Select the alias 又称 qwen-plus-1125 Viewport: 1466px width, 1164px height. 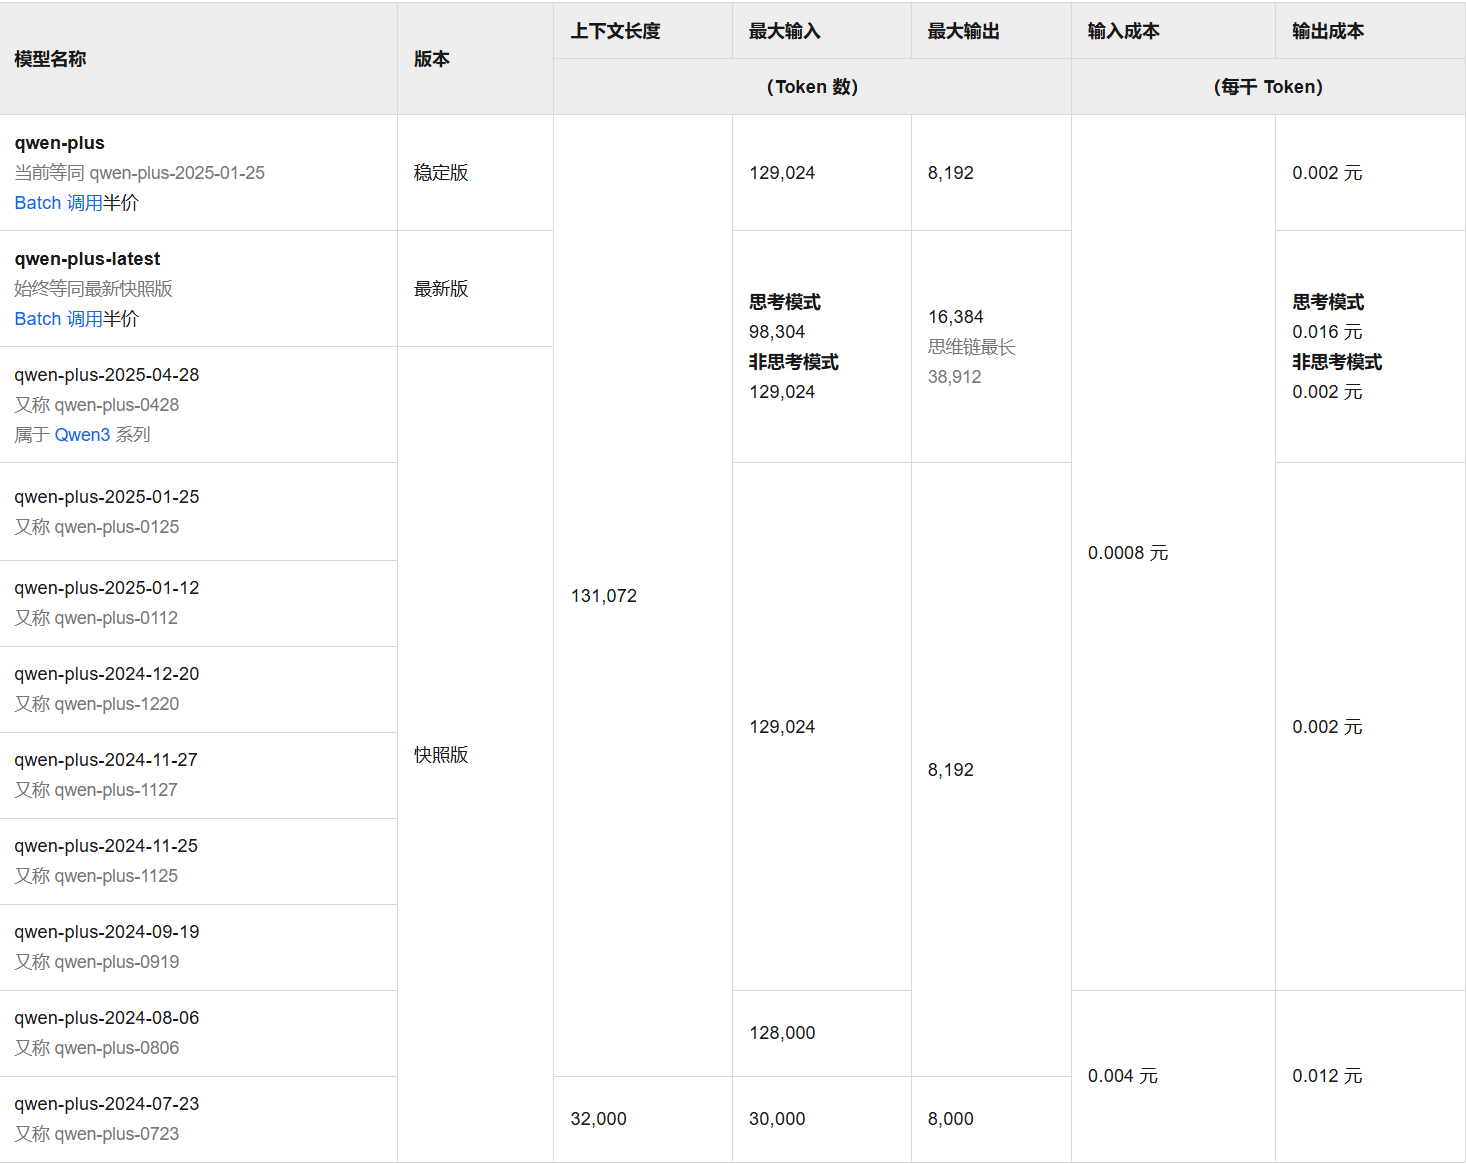pos(96,876)
